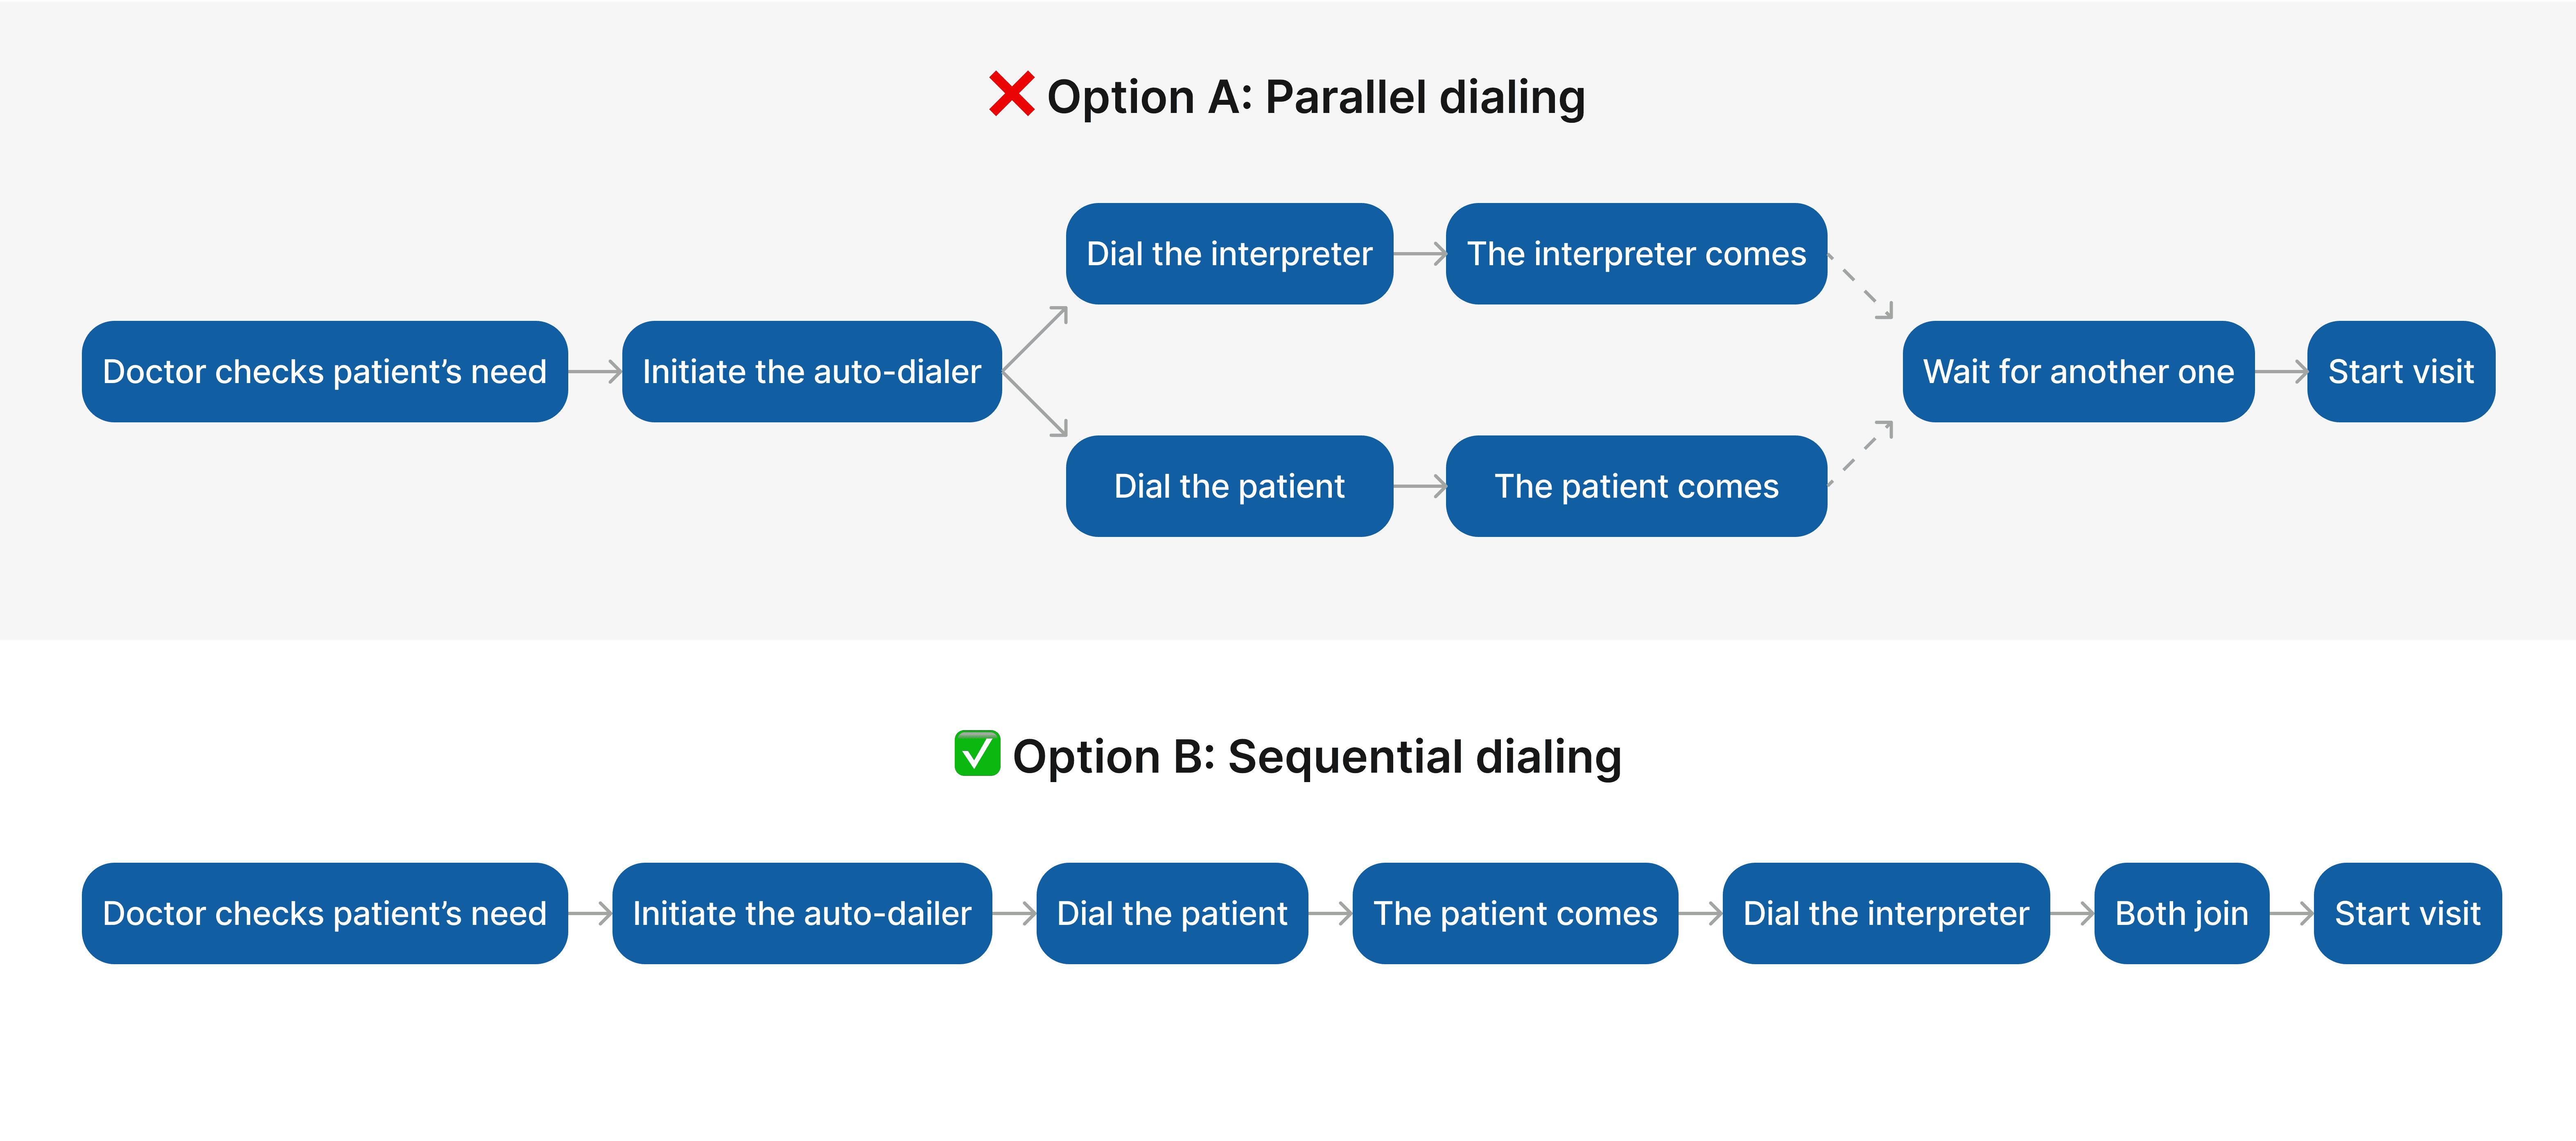The image size is (2576, 1141).
Task: Click the 'Both join' node
Action: pyautogui.click(x=2181, y=913)
